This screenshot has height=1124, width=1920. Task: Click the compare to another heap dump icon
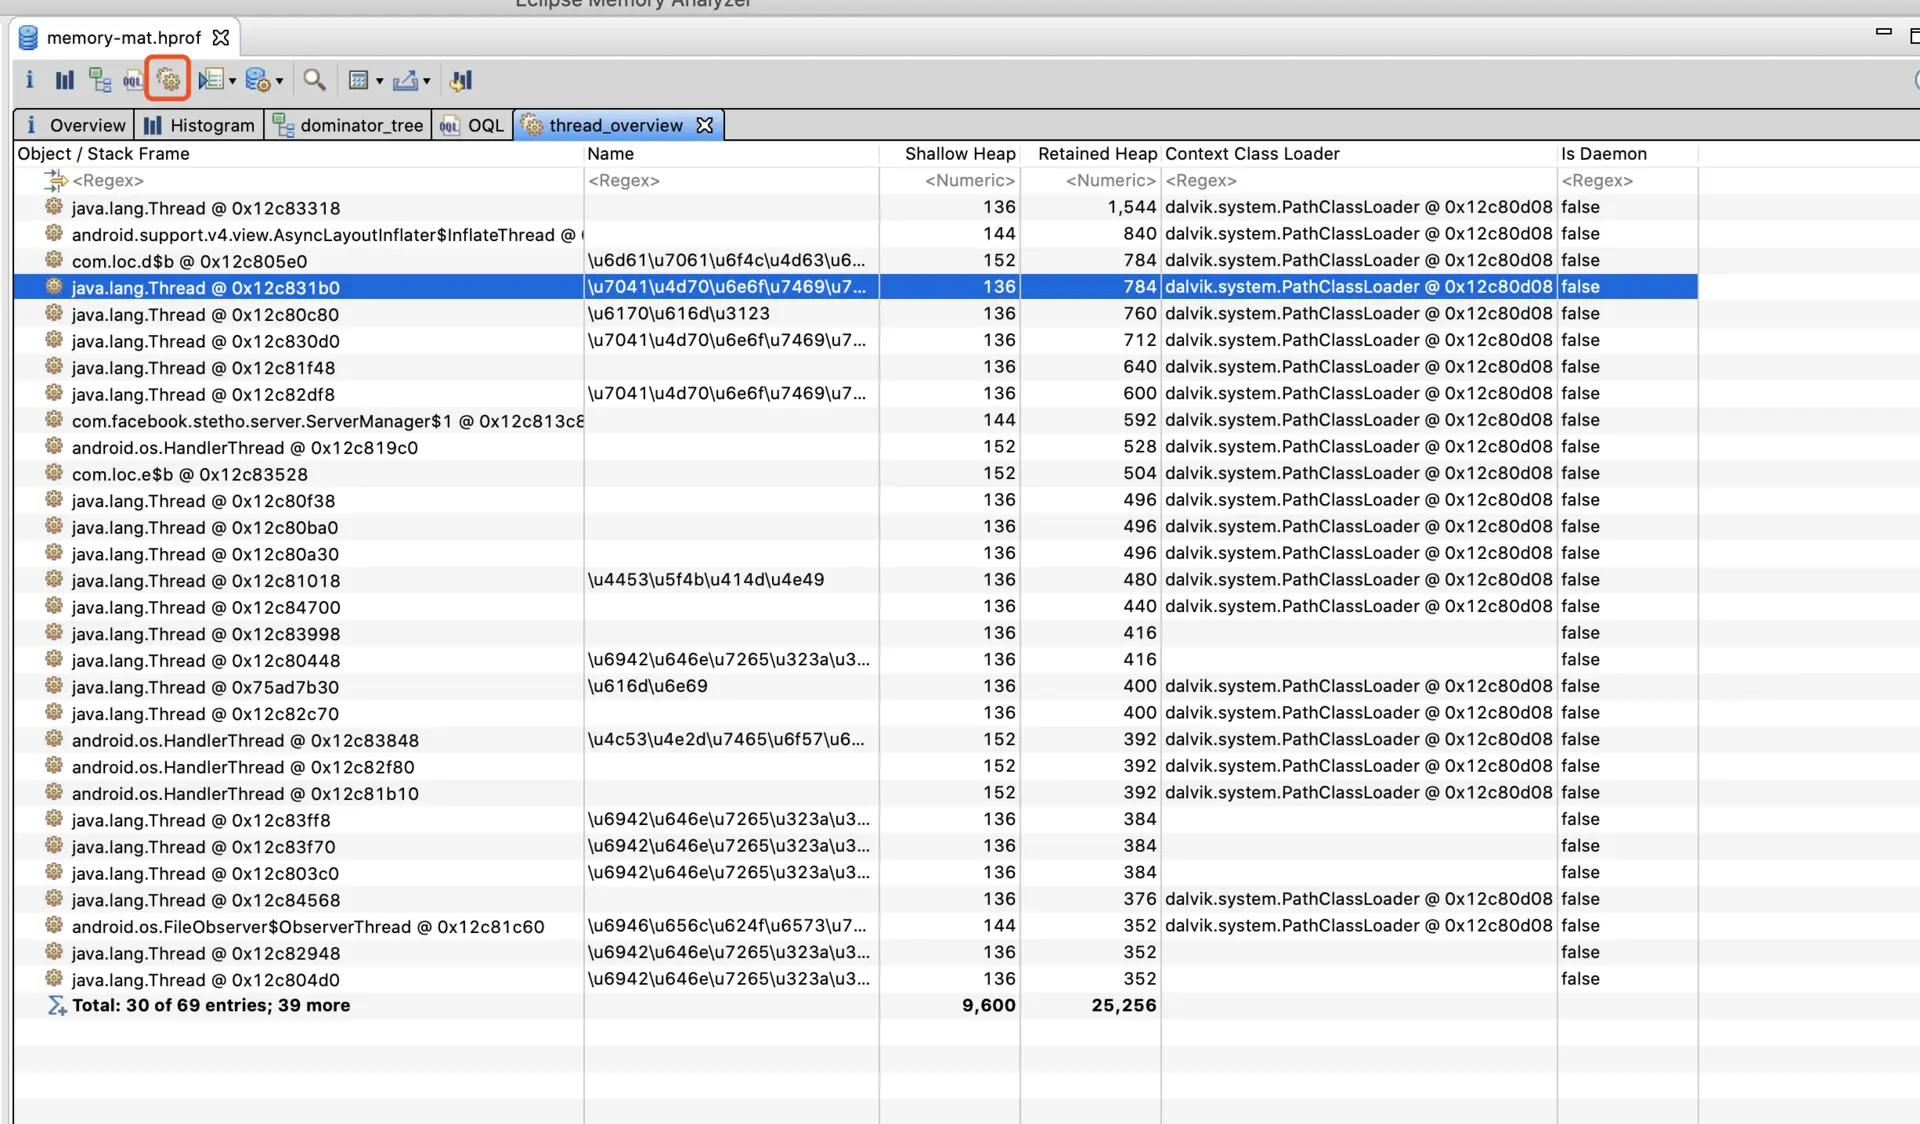pyautogui.click(x=461, y=80)
